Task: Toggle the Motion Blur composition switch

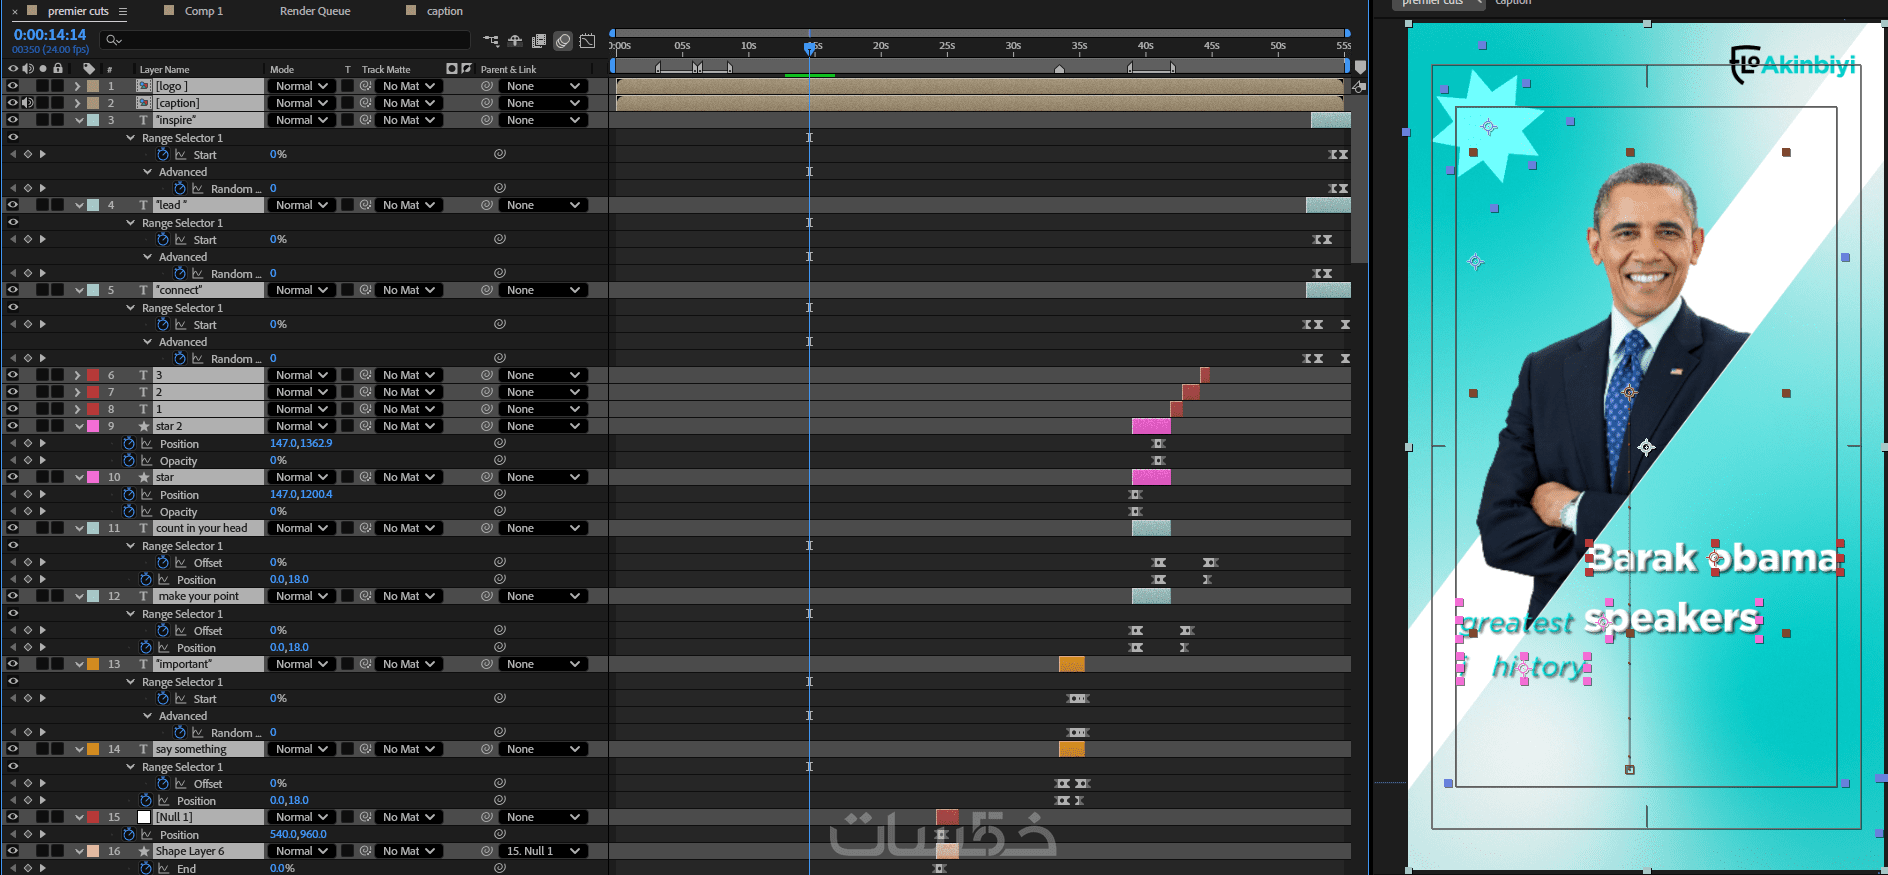Action: 563,41
